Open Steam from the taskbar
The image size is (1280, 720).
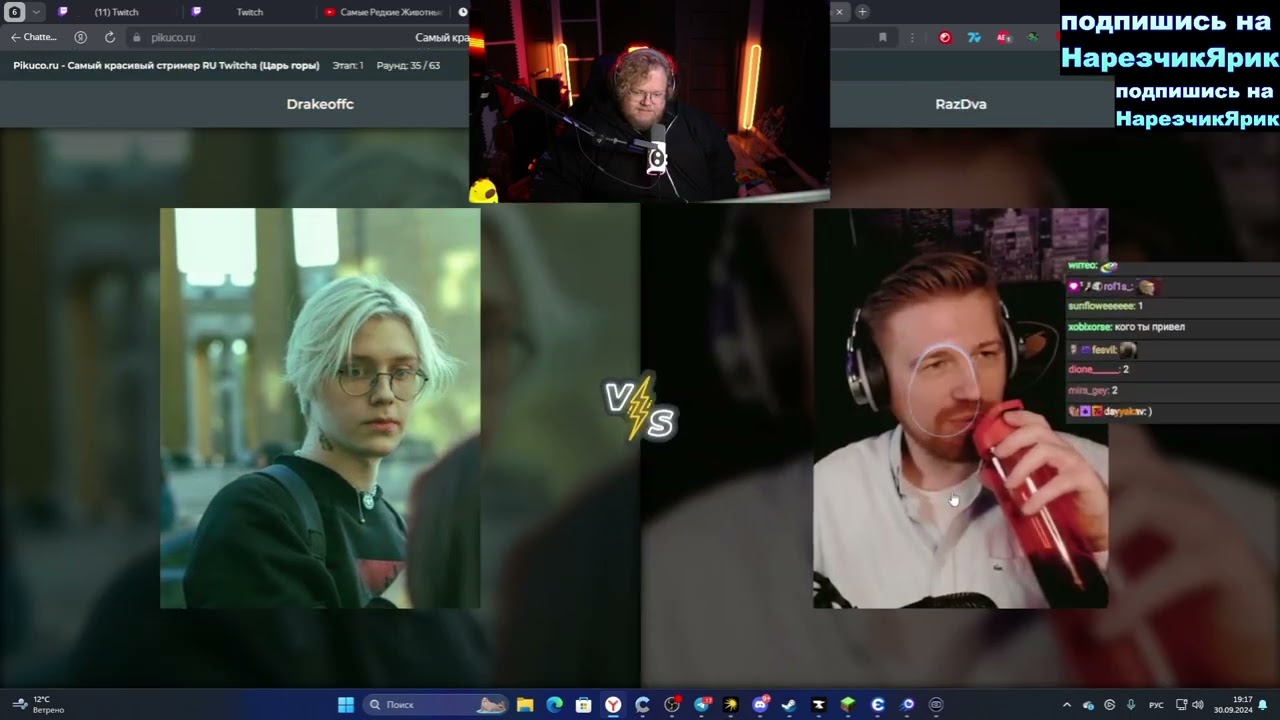(x=789, y=704)
